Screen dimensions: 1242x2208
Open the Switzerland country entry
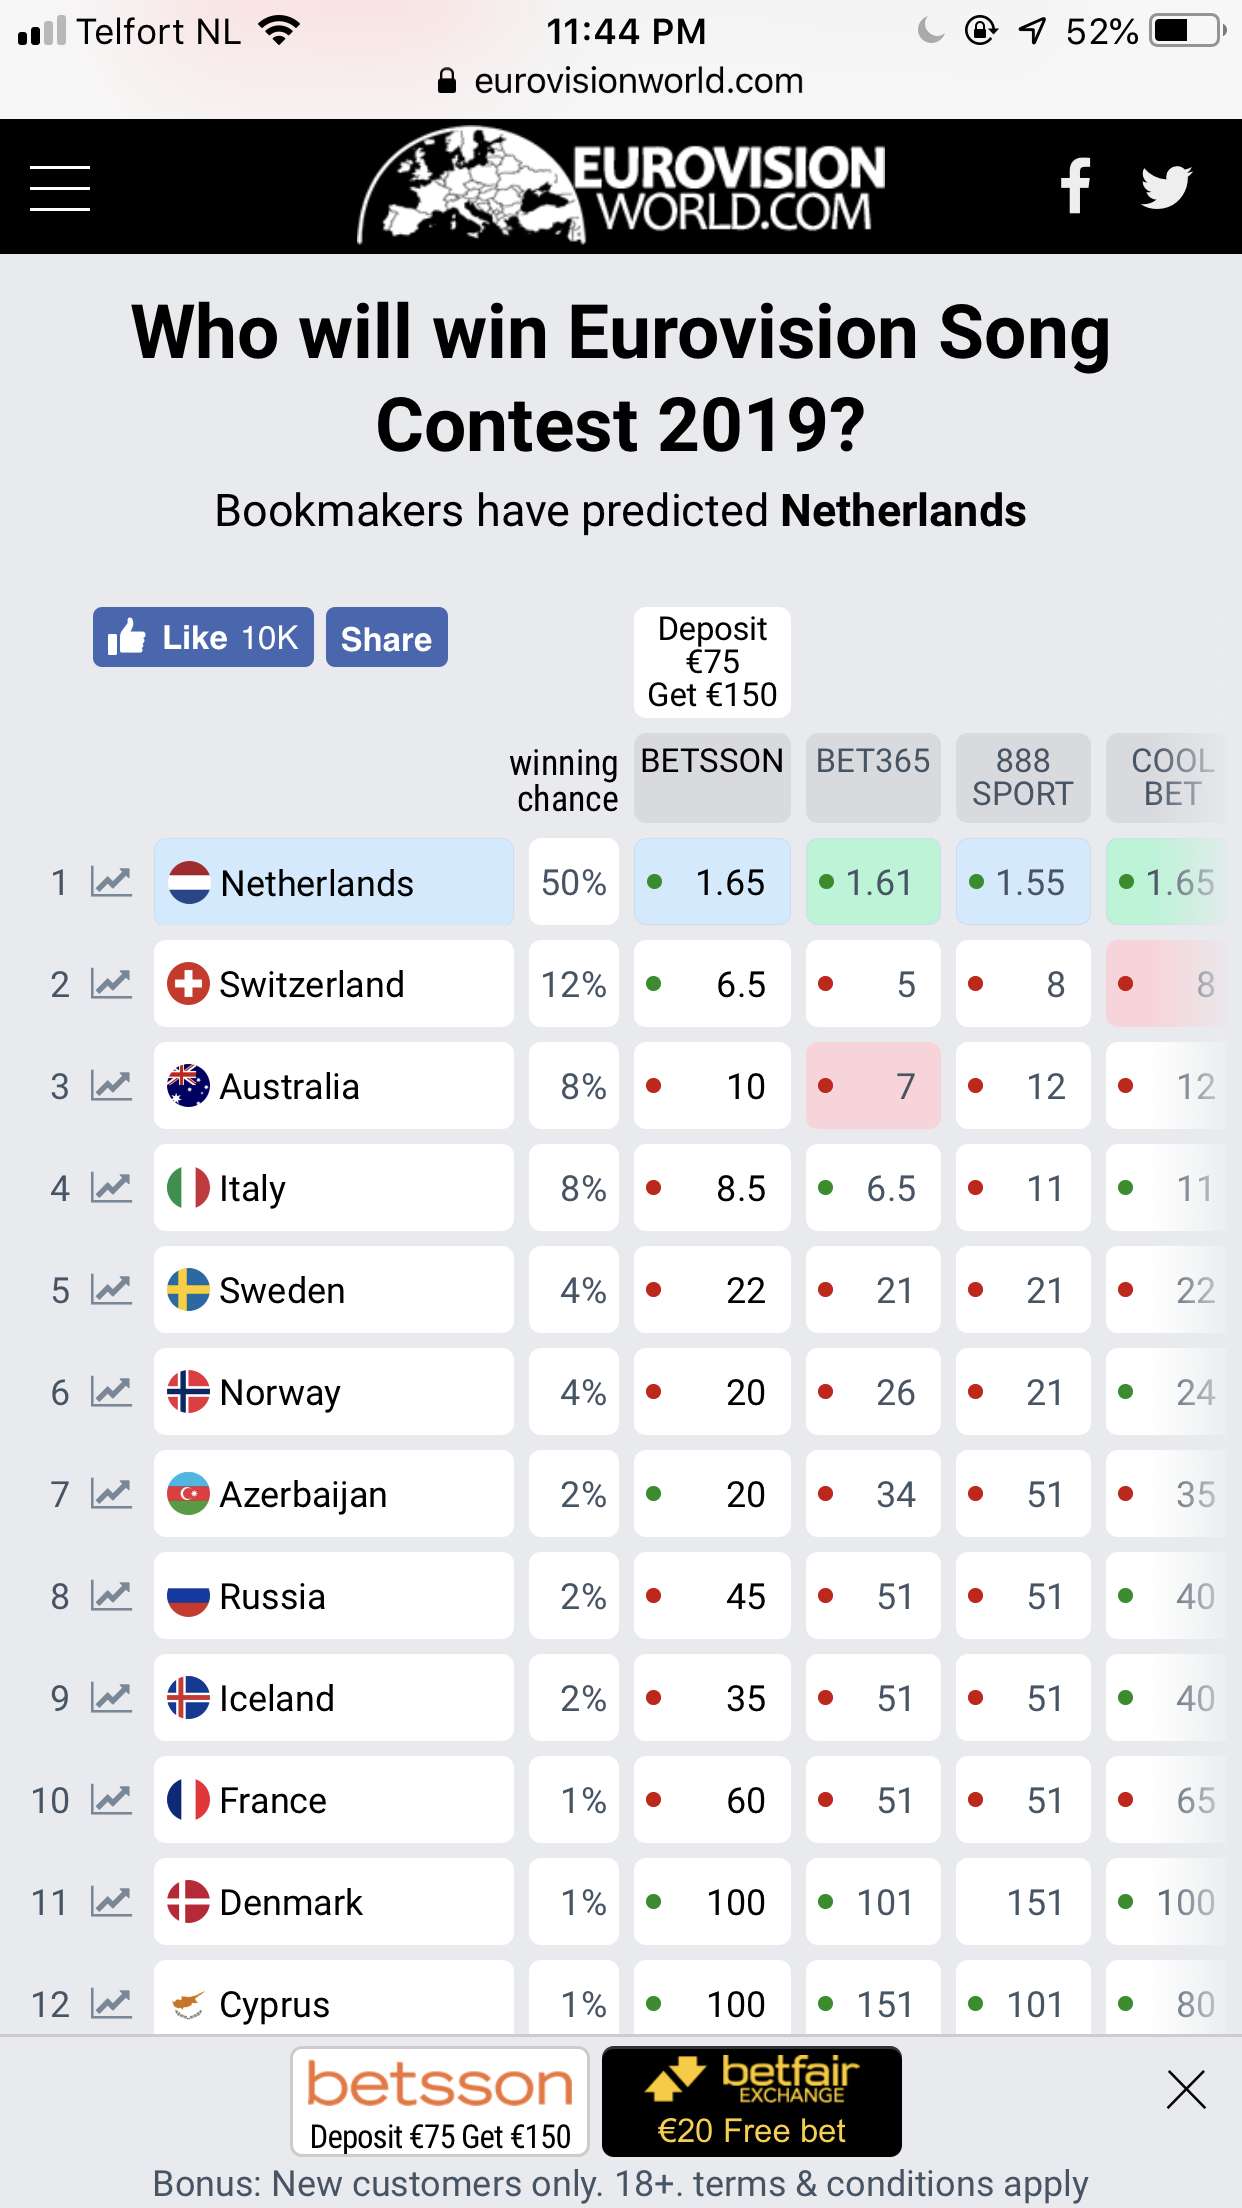[334, 984]
